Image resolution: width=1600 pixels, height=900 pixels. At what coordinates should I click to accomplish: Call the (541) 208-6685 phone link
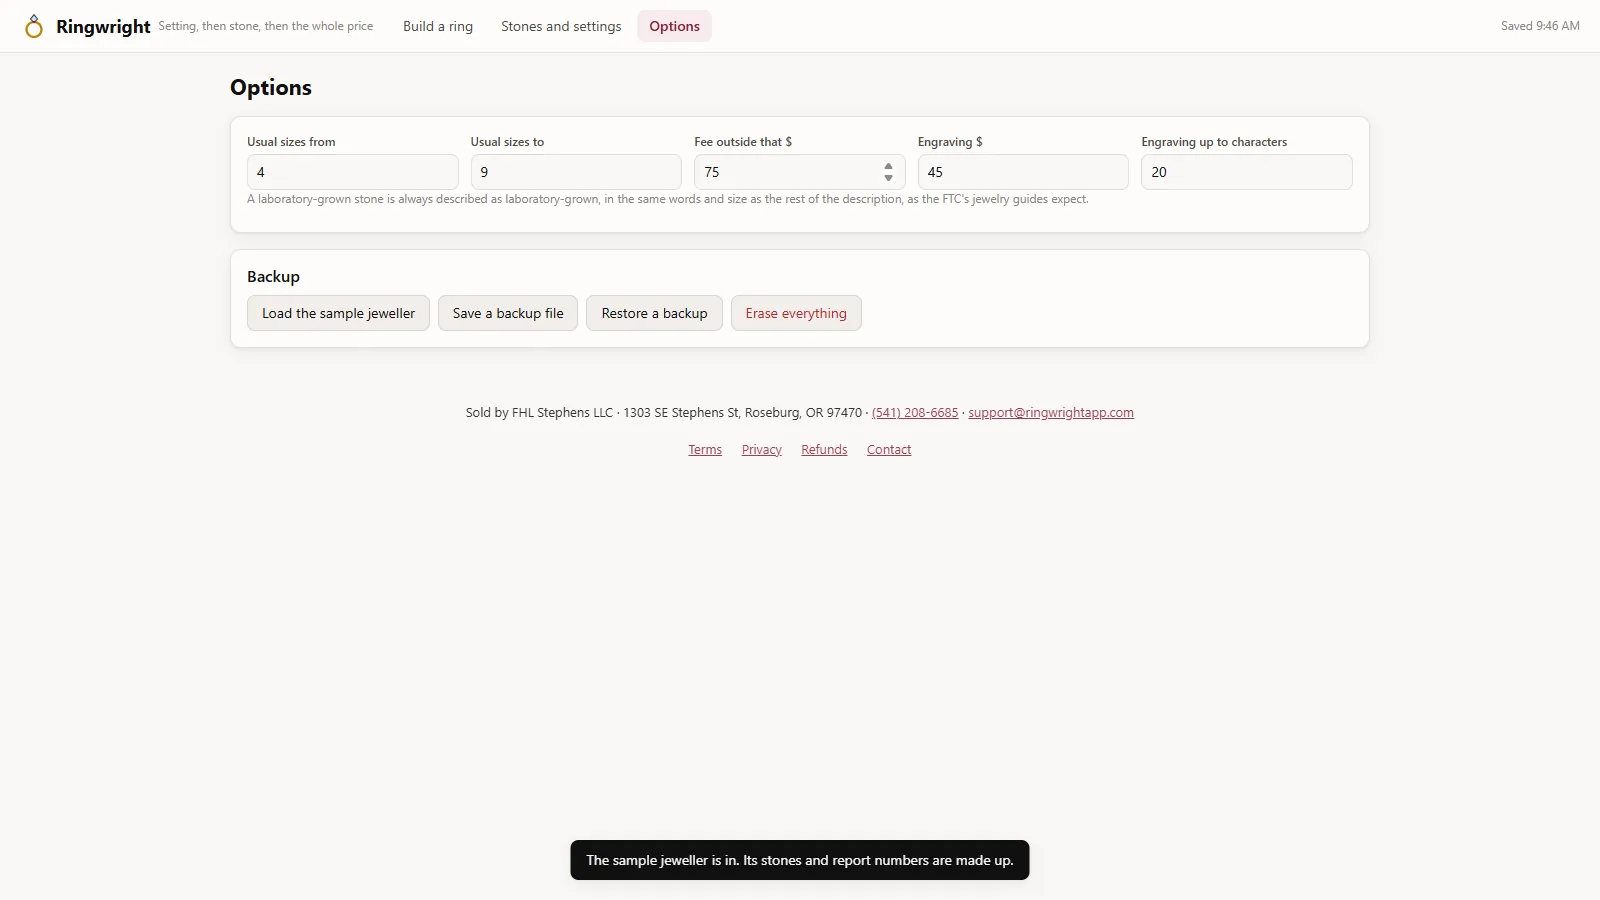(915, 413)
